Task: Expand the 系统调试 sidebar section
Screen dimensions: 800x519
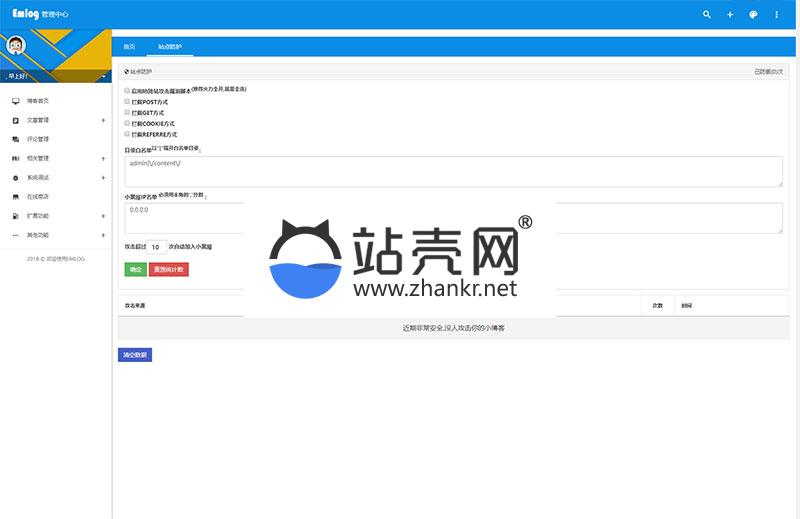Action: point(103,177)
